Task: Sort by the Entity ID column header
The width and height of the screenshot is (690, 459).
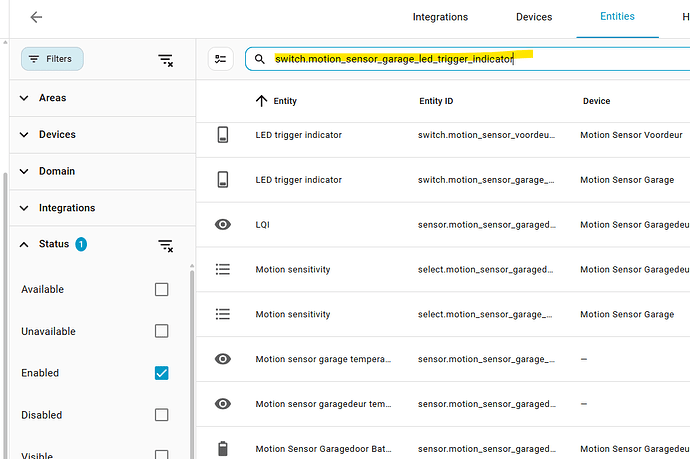Action: (436, 101)
